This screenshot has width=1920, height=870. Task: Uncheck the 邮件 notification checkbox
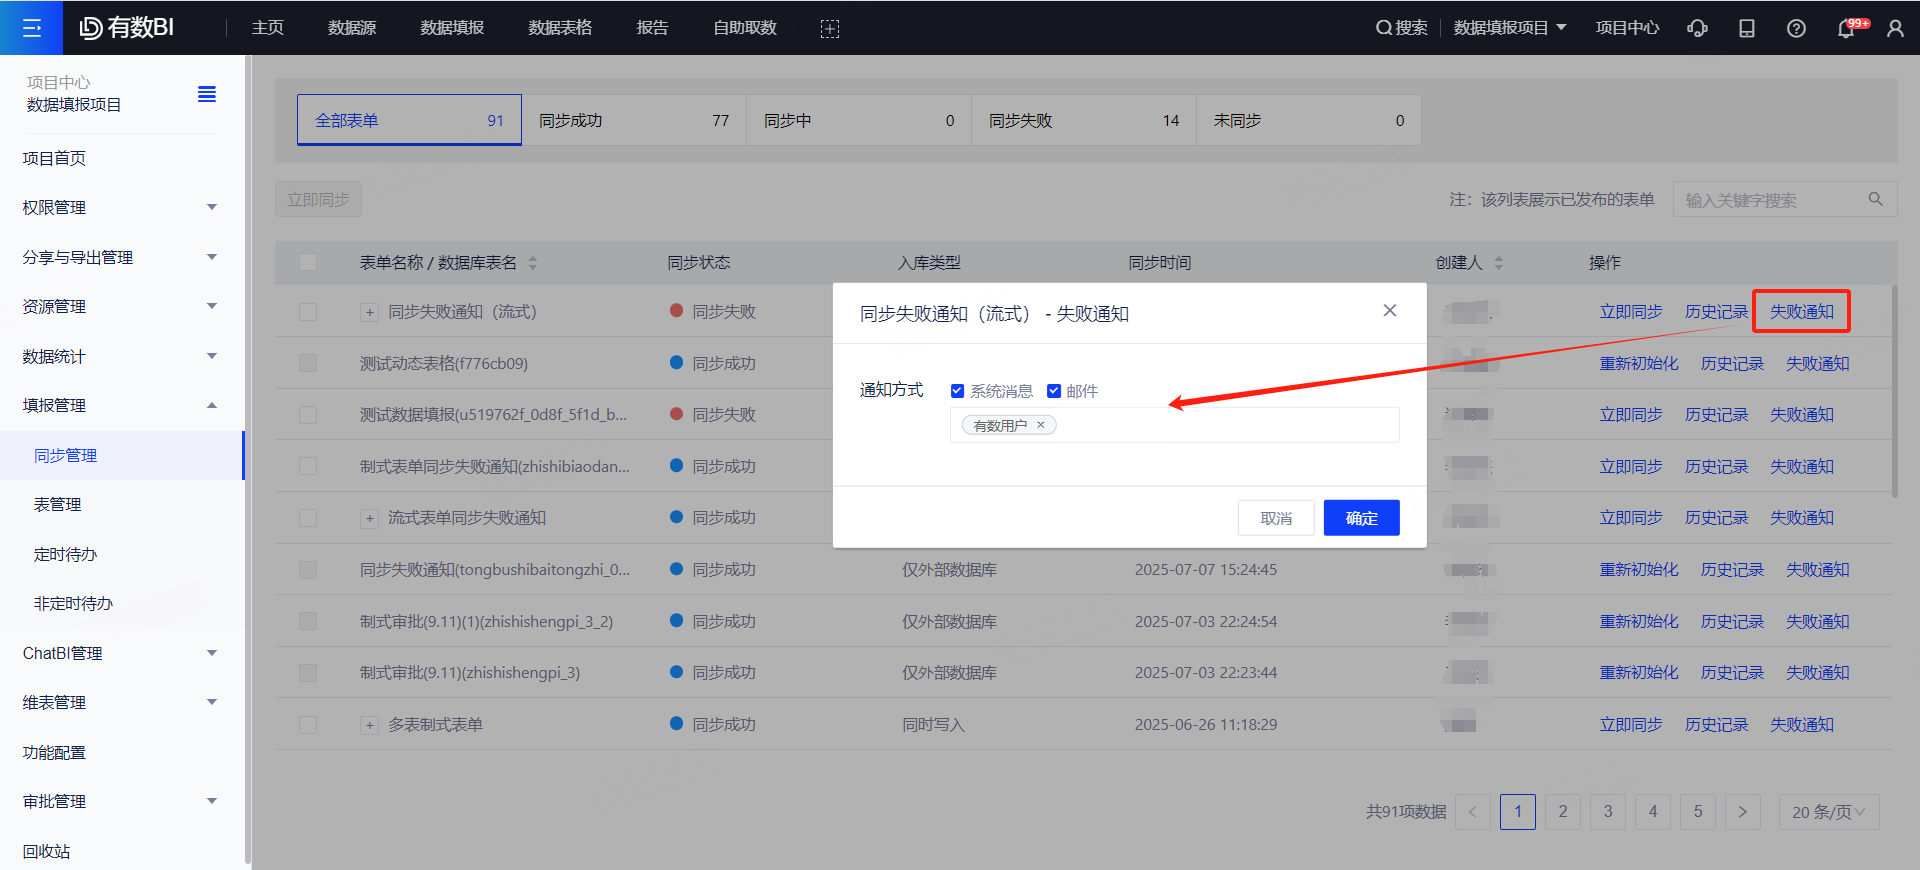1053,391
